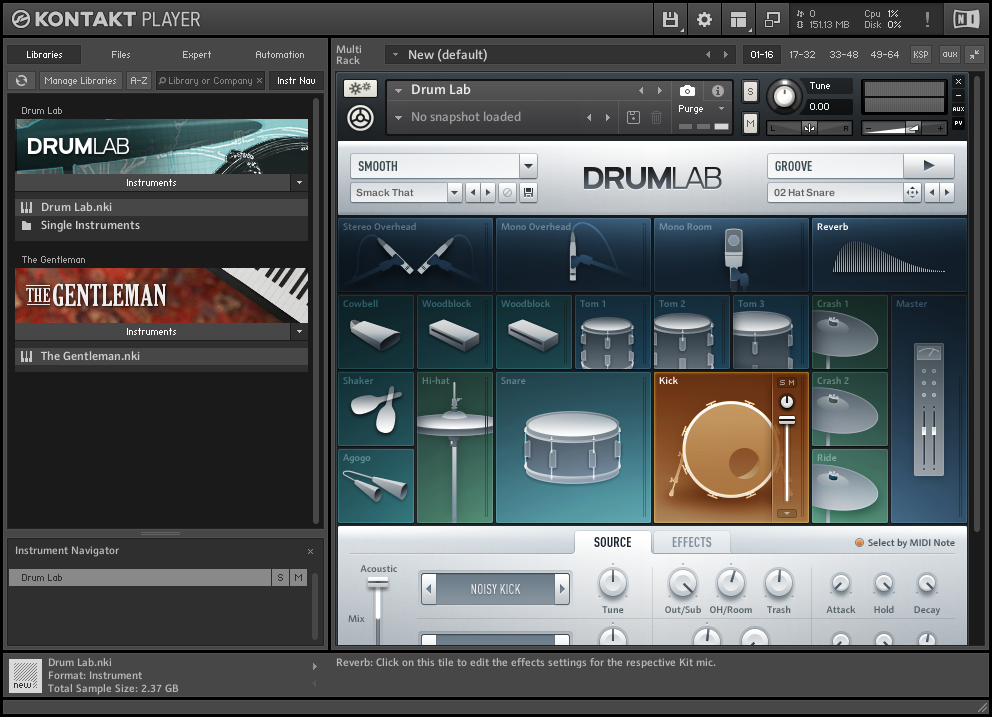Open the Single Instruments folder

(161, 225)
